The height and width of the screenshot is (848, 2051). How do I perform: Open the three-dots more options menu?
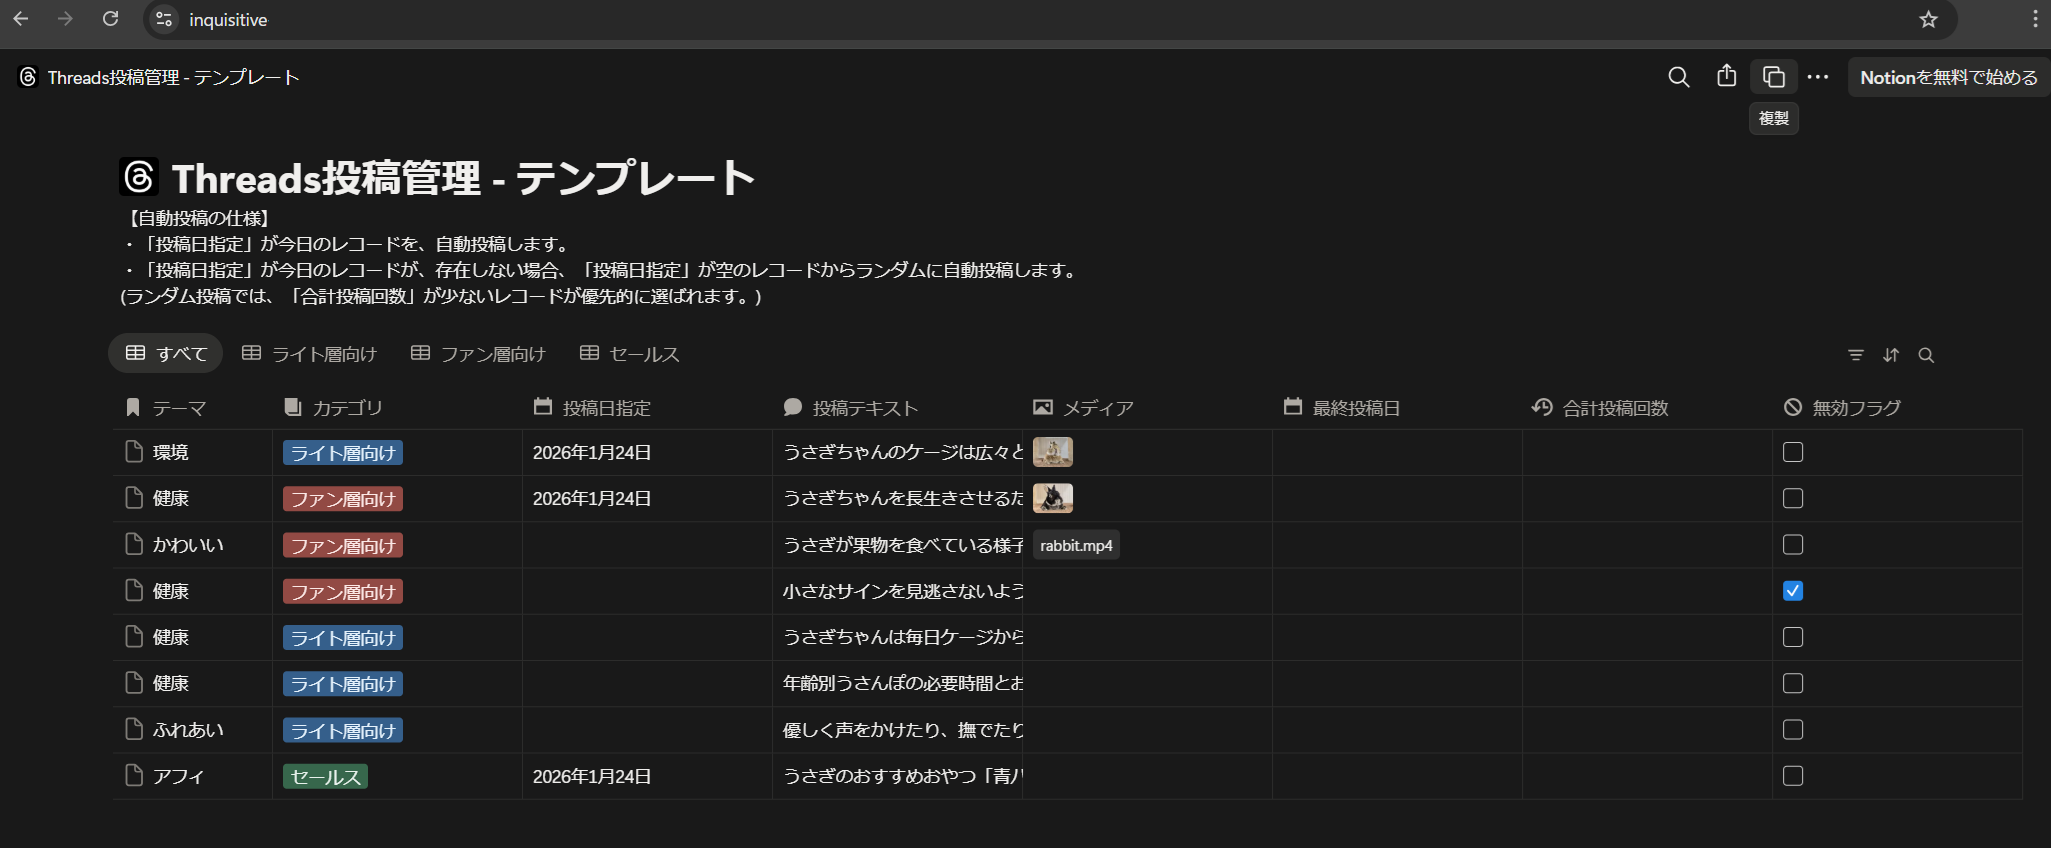(1818, 77)
